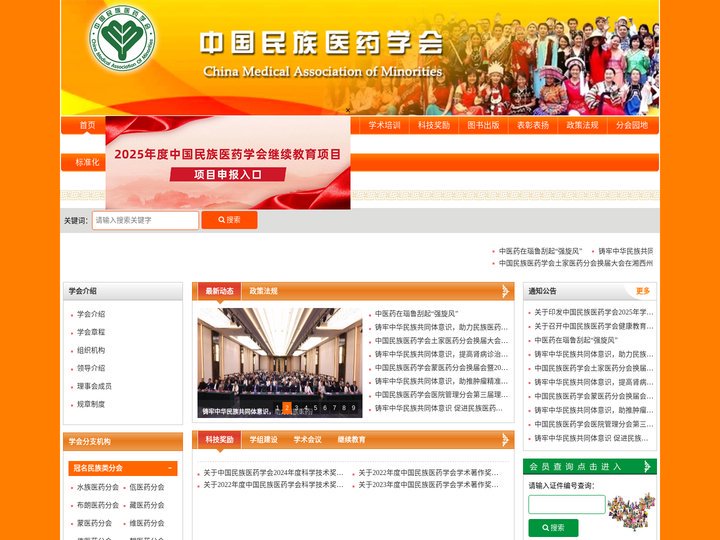Click the 项目申报入口 button on the popup banner
This screenshot has width=720, height=540.
(228, 174)
